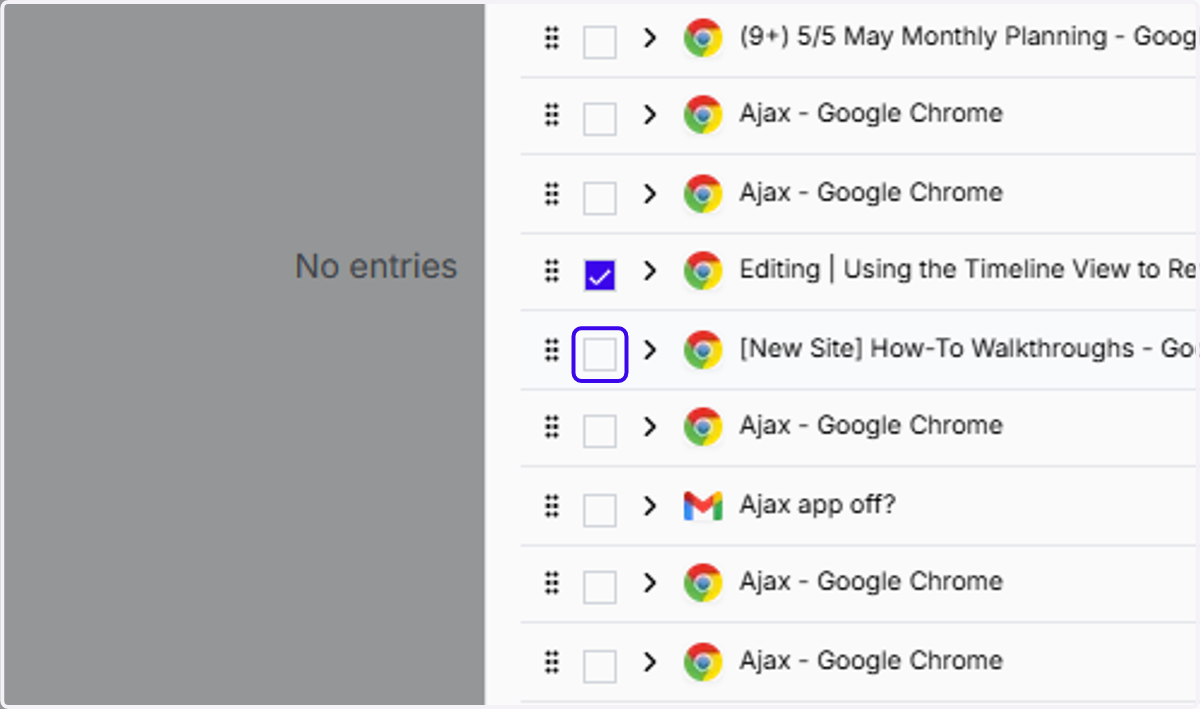The image size is (1200, 709).
Task: Expand the New Site How-To Walkthroughs chevron
Action: pyautogui.click(x=650, y=349)
